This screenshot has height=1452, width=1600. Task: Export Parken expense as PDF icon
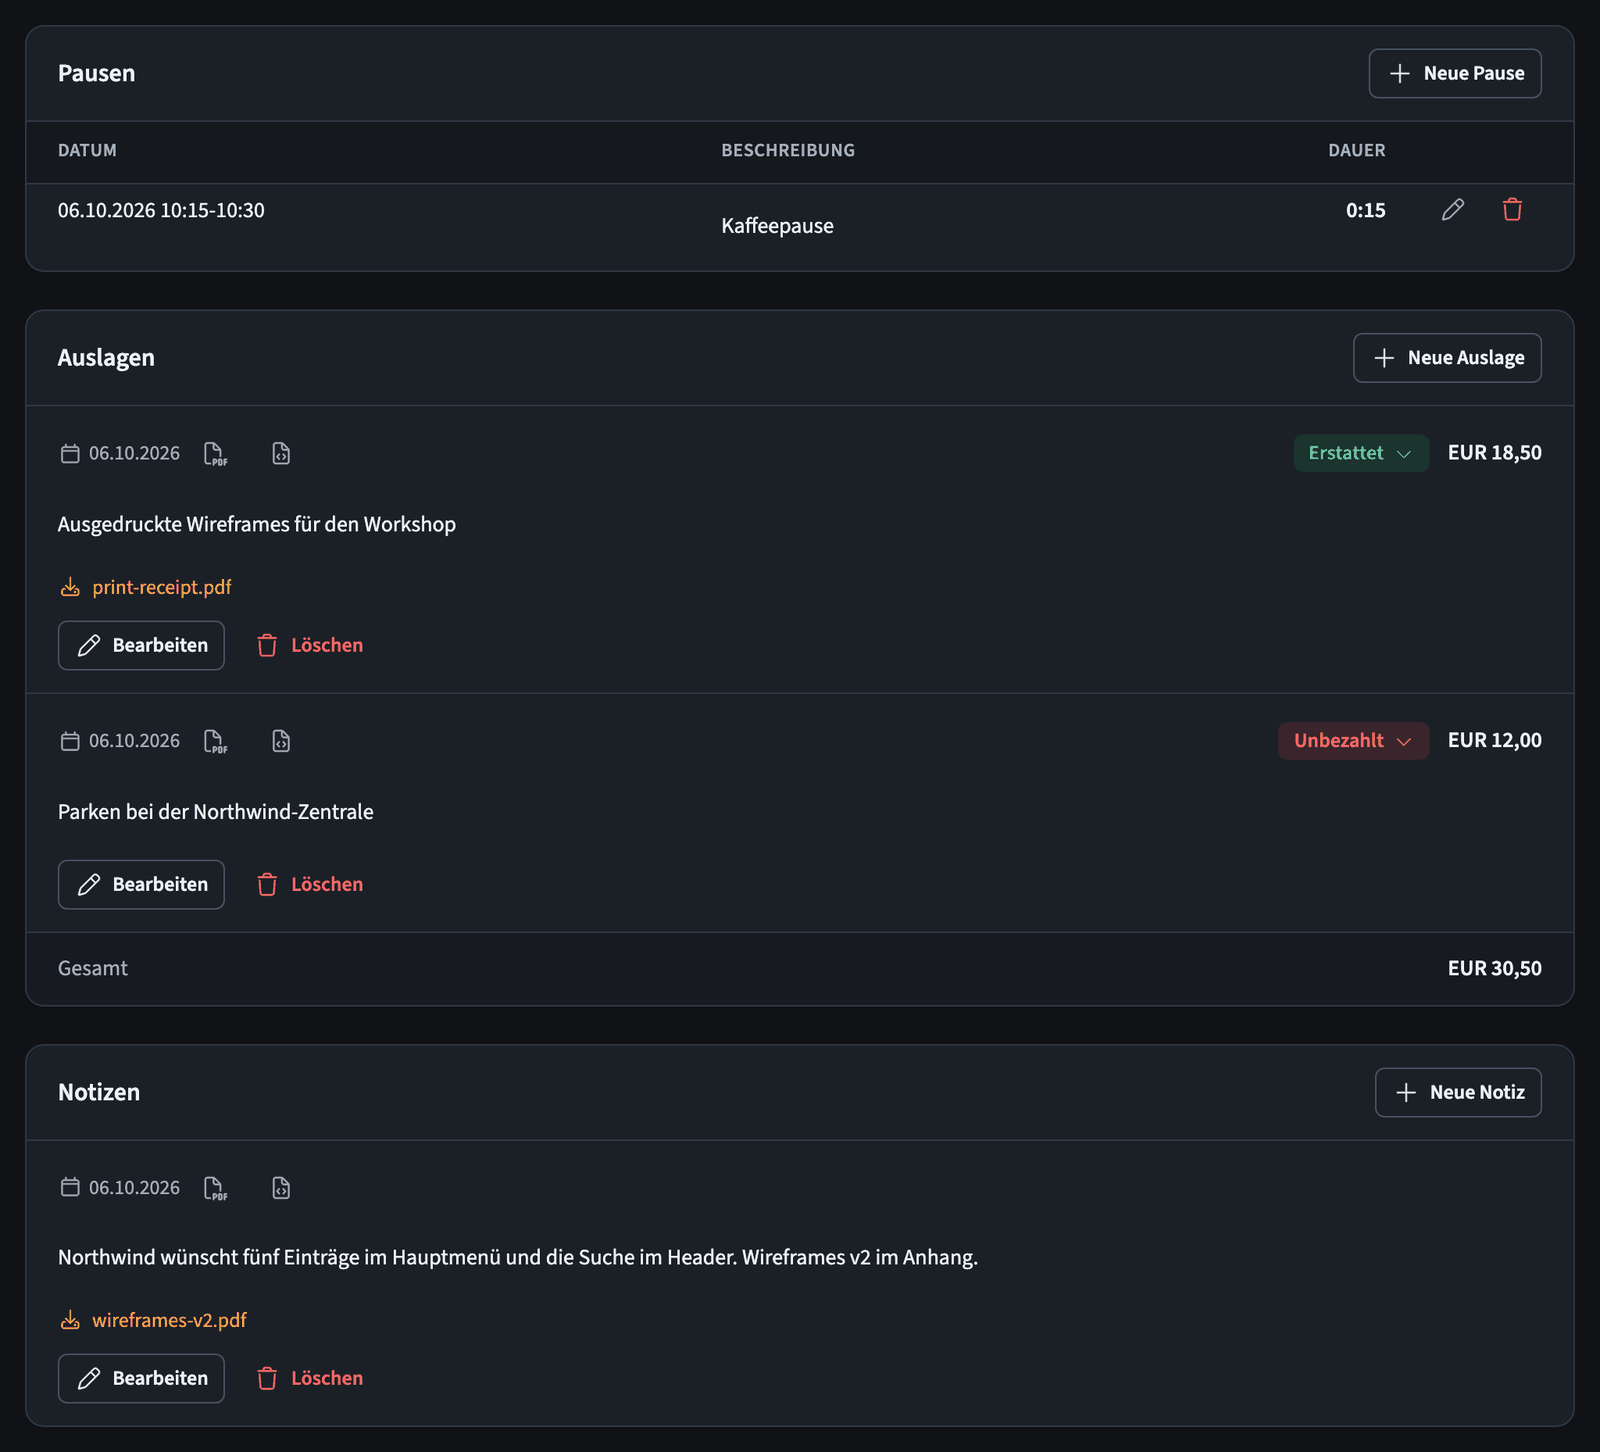(x=215, y=741)
